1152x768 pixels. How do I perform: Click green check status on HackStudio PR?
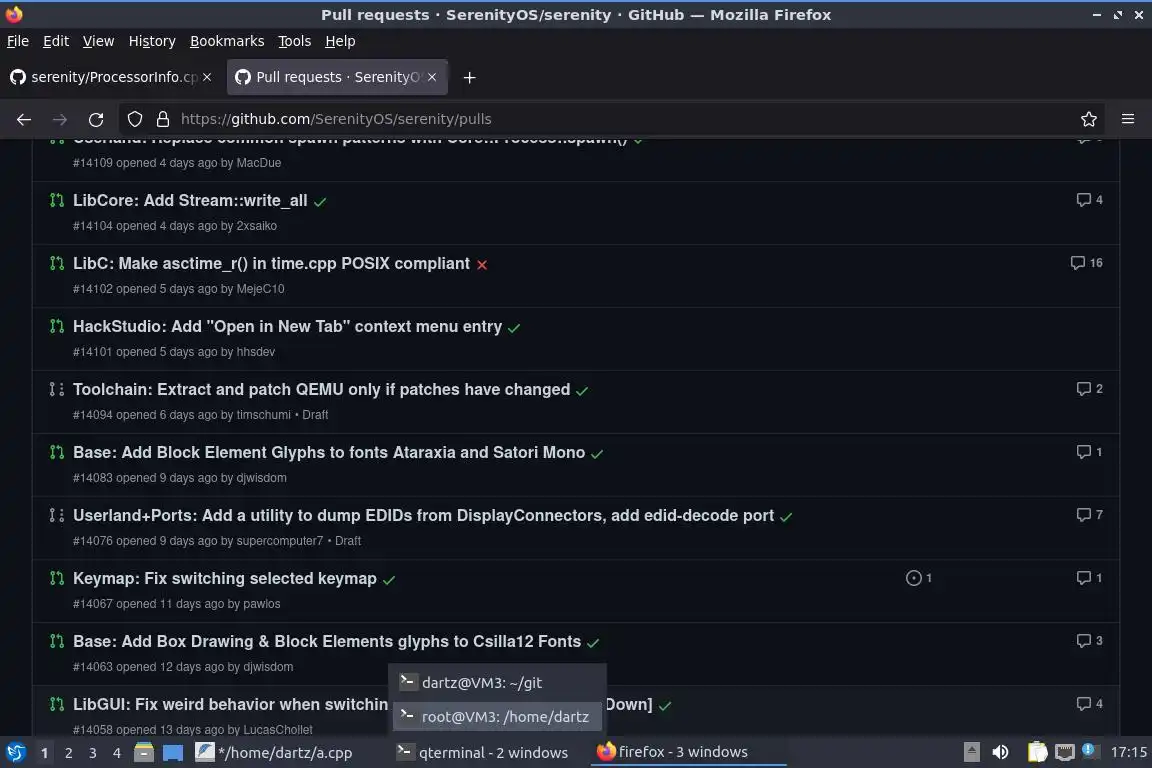[514, 328]
